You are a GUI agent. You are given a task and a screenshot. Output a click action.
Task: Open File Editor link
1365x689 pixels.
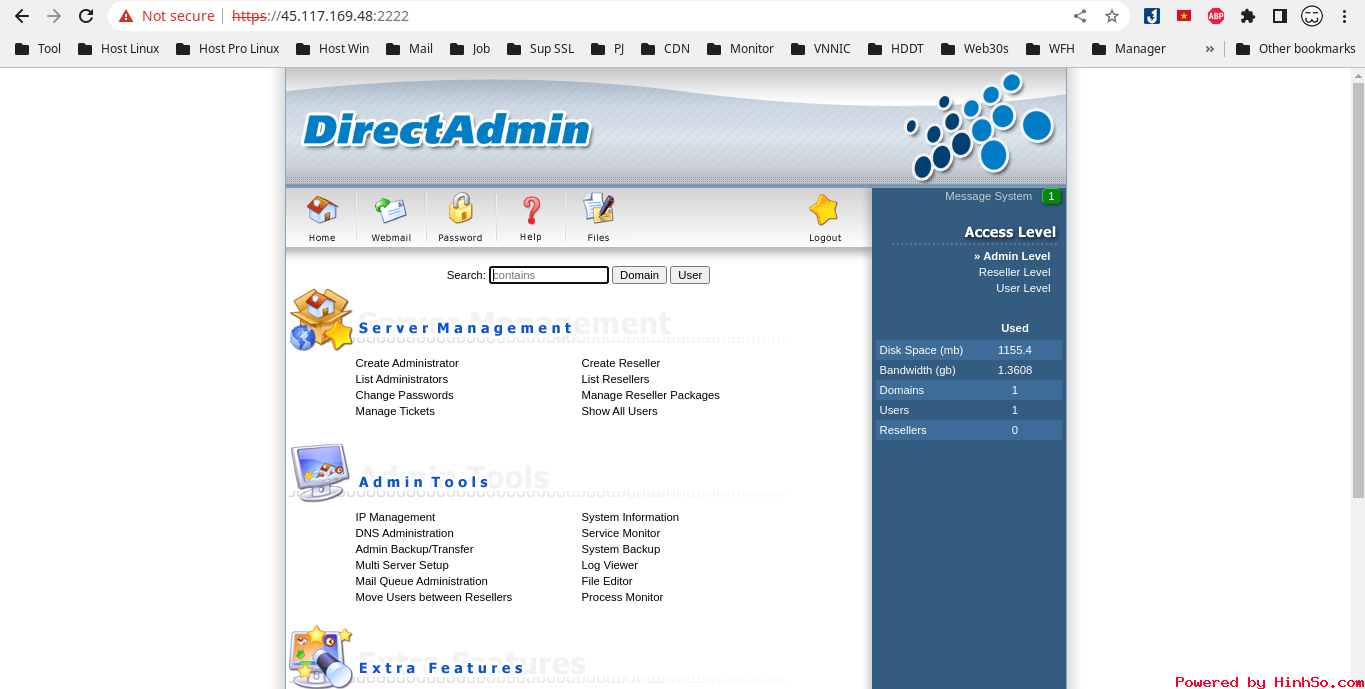(607, 581)
